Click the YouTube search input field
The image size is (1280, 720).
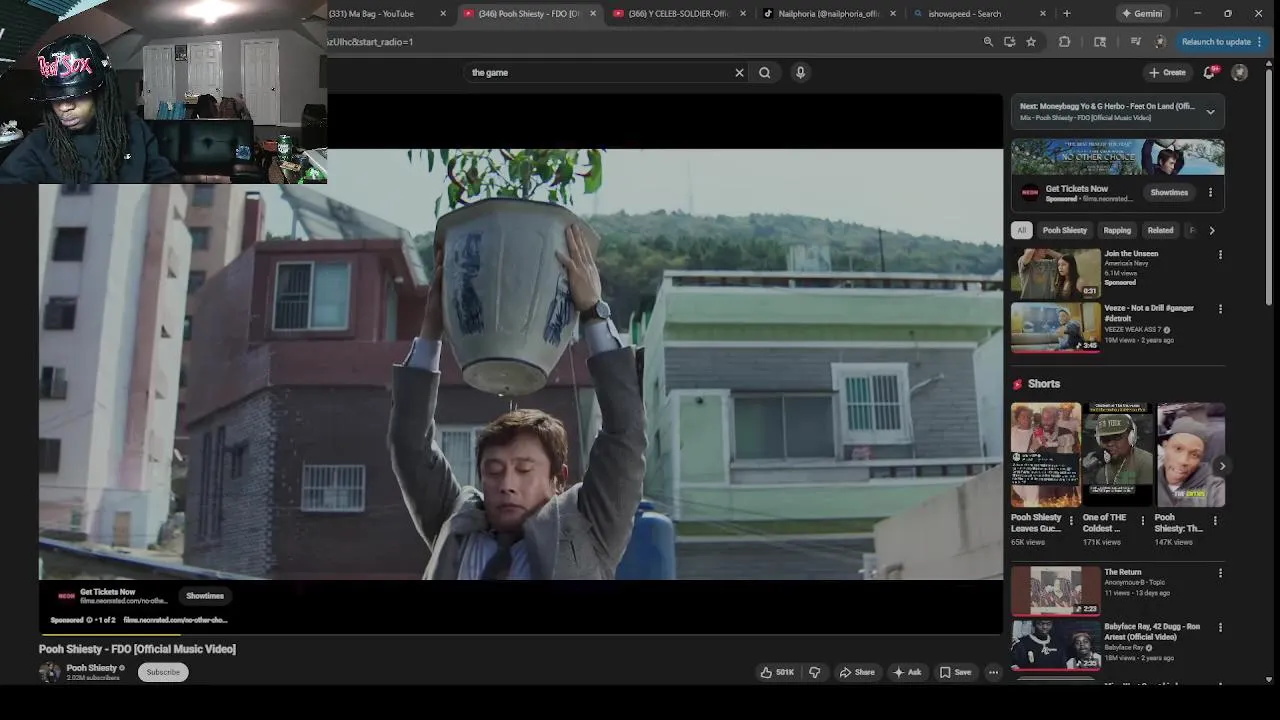598,72
